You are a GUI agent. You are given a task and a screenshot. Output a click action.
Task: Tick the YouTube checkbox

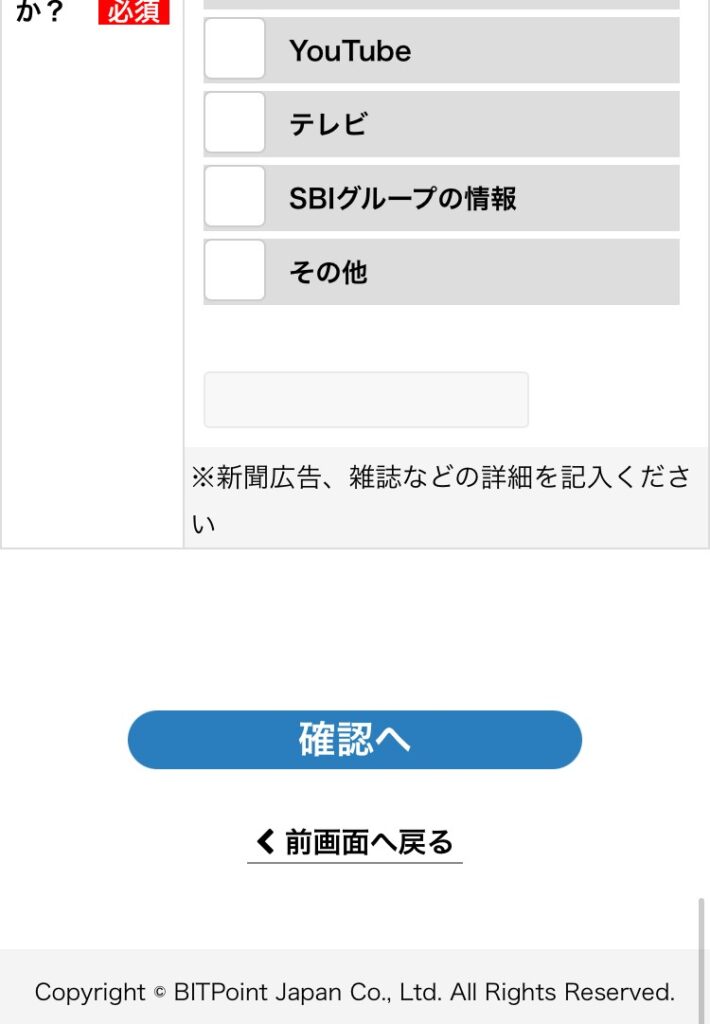(x=235, y=49)
